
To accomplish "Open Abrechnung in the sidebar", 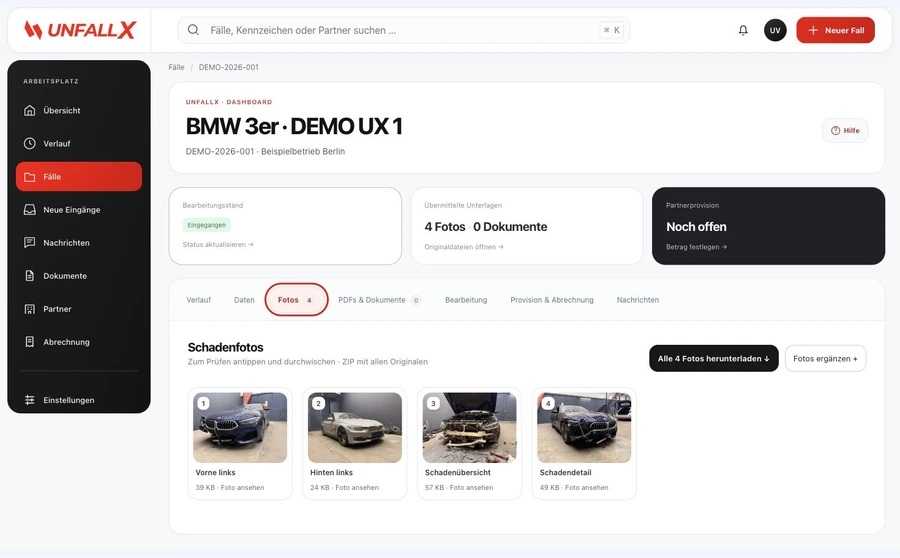I will click(x=79, y=342).
